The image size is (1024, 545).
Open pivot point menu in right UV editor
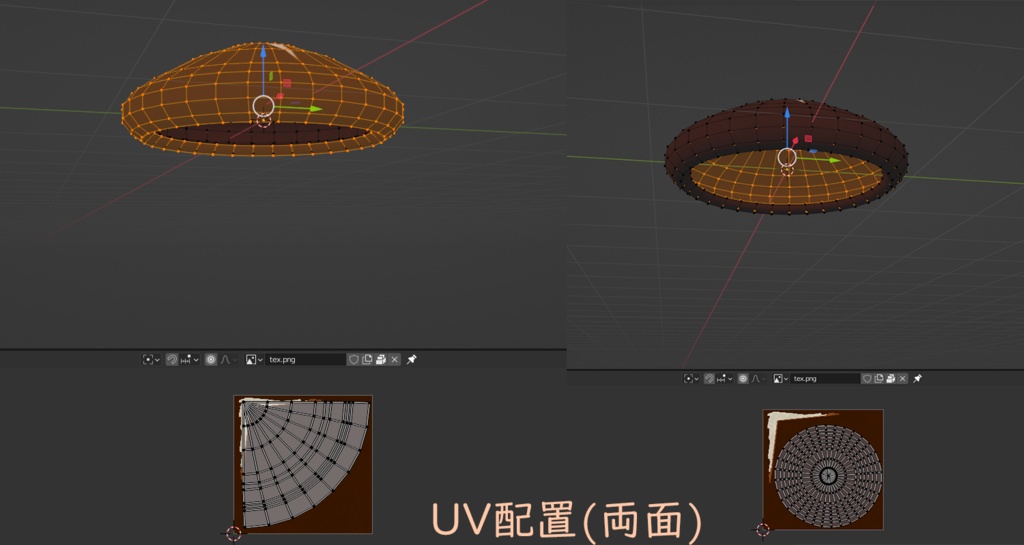[x=691, y=379]
